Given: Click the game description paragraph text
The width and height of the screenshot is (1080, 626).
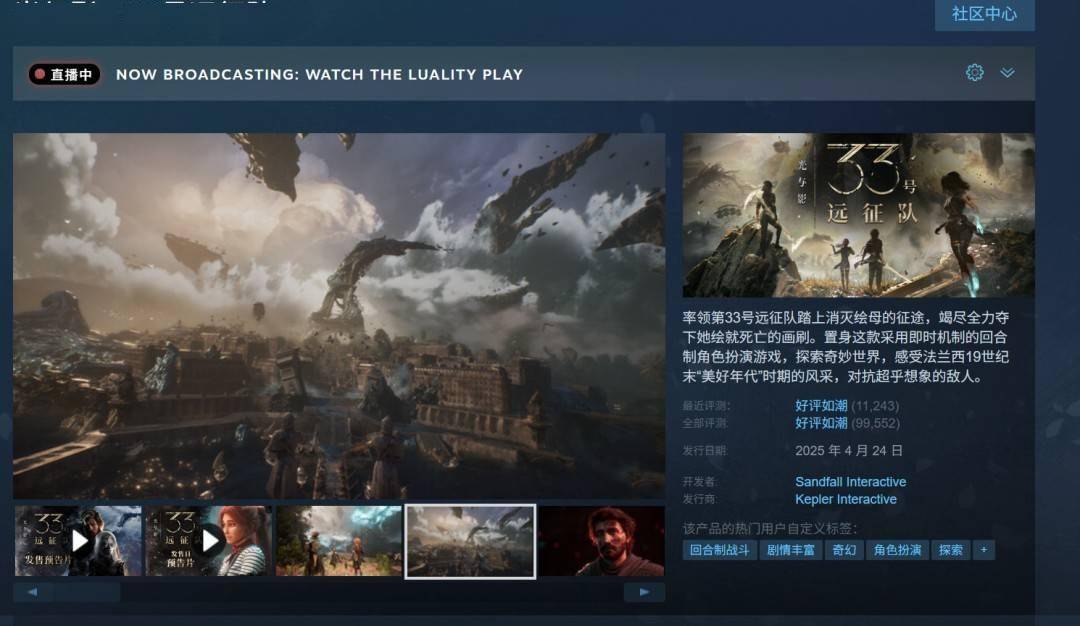Looking at the screenshot, I should click(x=846, y=347).
